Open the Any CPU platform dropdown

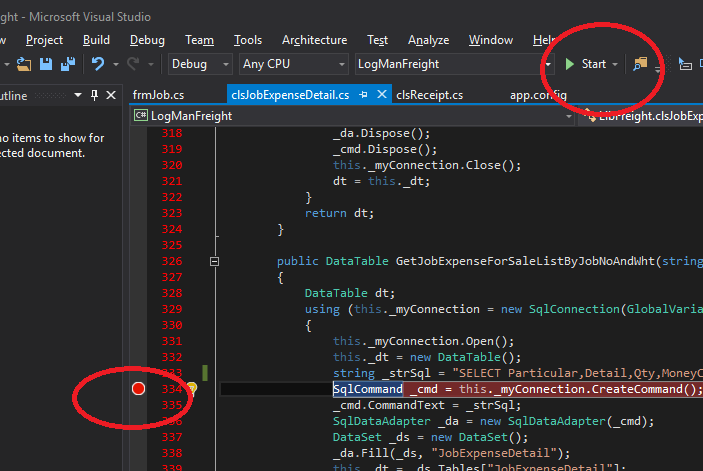click(294, 64)
